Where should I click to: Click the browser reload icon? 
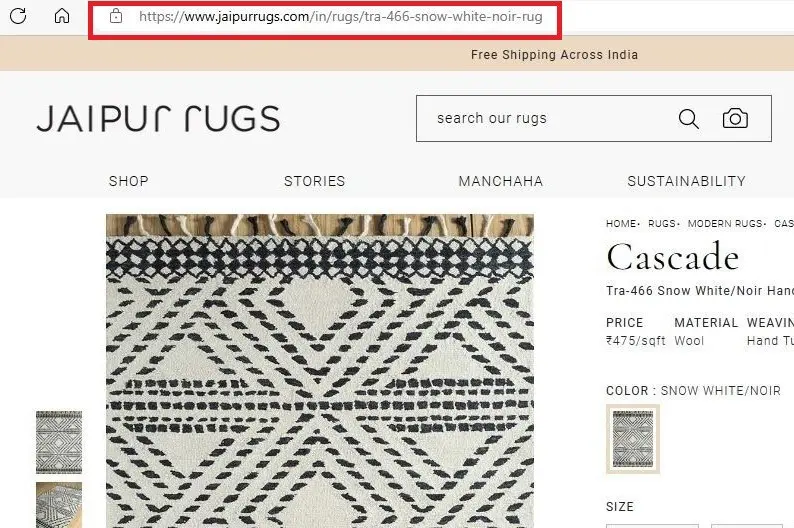click(18, 16)
